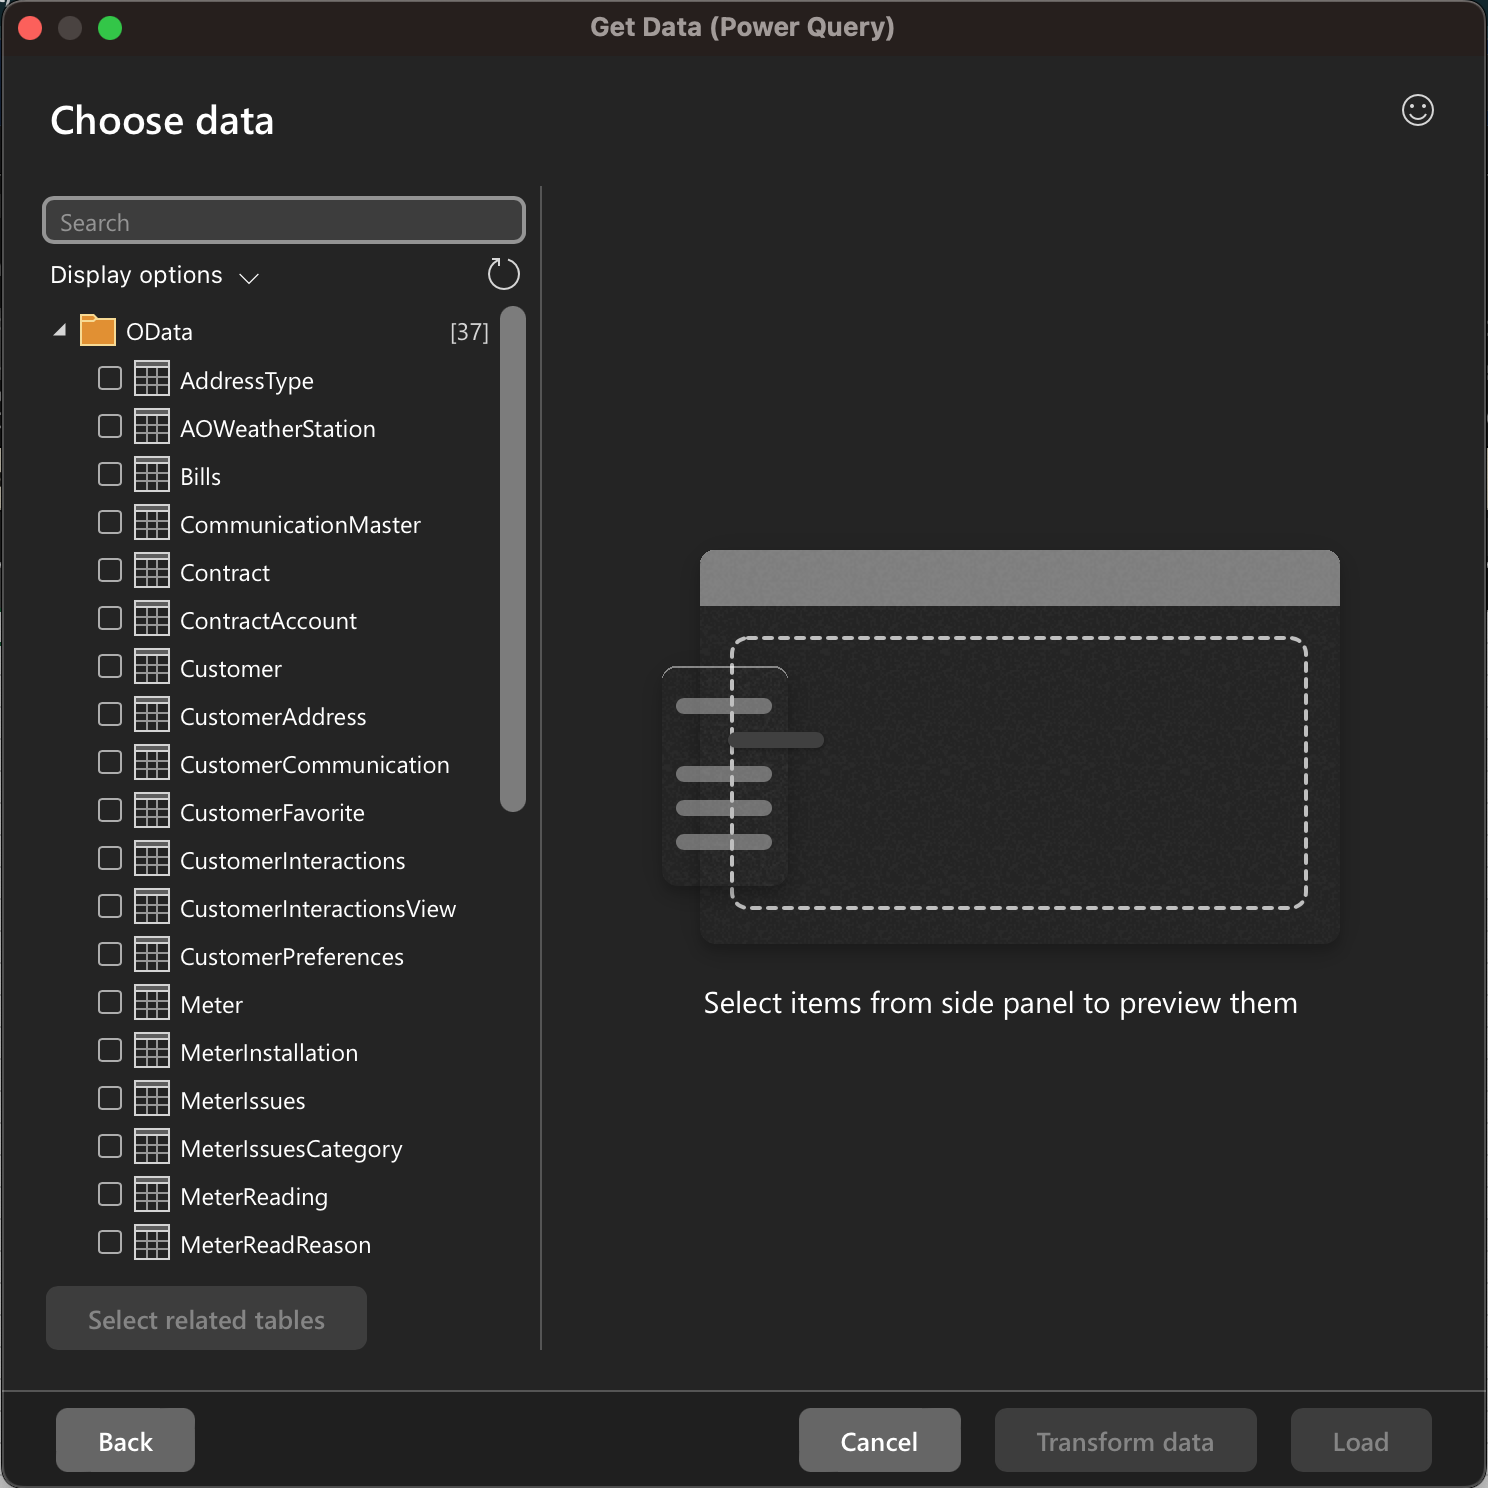Image resolution: width=1488 pixels, height=1488 pixels.
Task: Click the smiley feedback icon
Action: 1417,110
